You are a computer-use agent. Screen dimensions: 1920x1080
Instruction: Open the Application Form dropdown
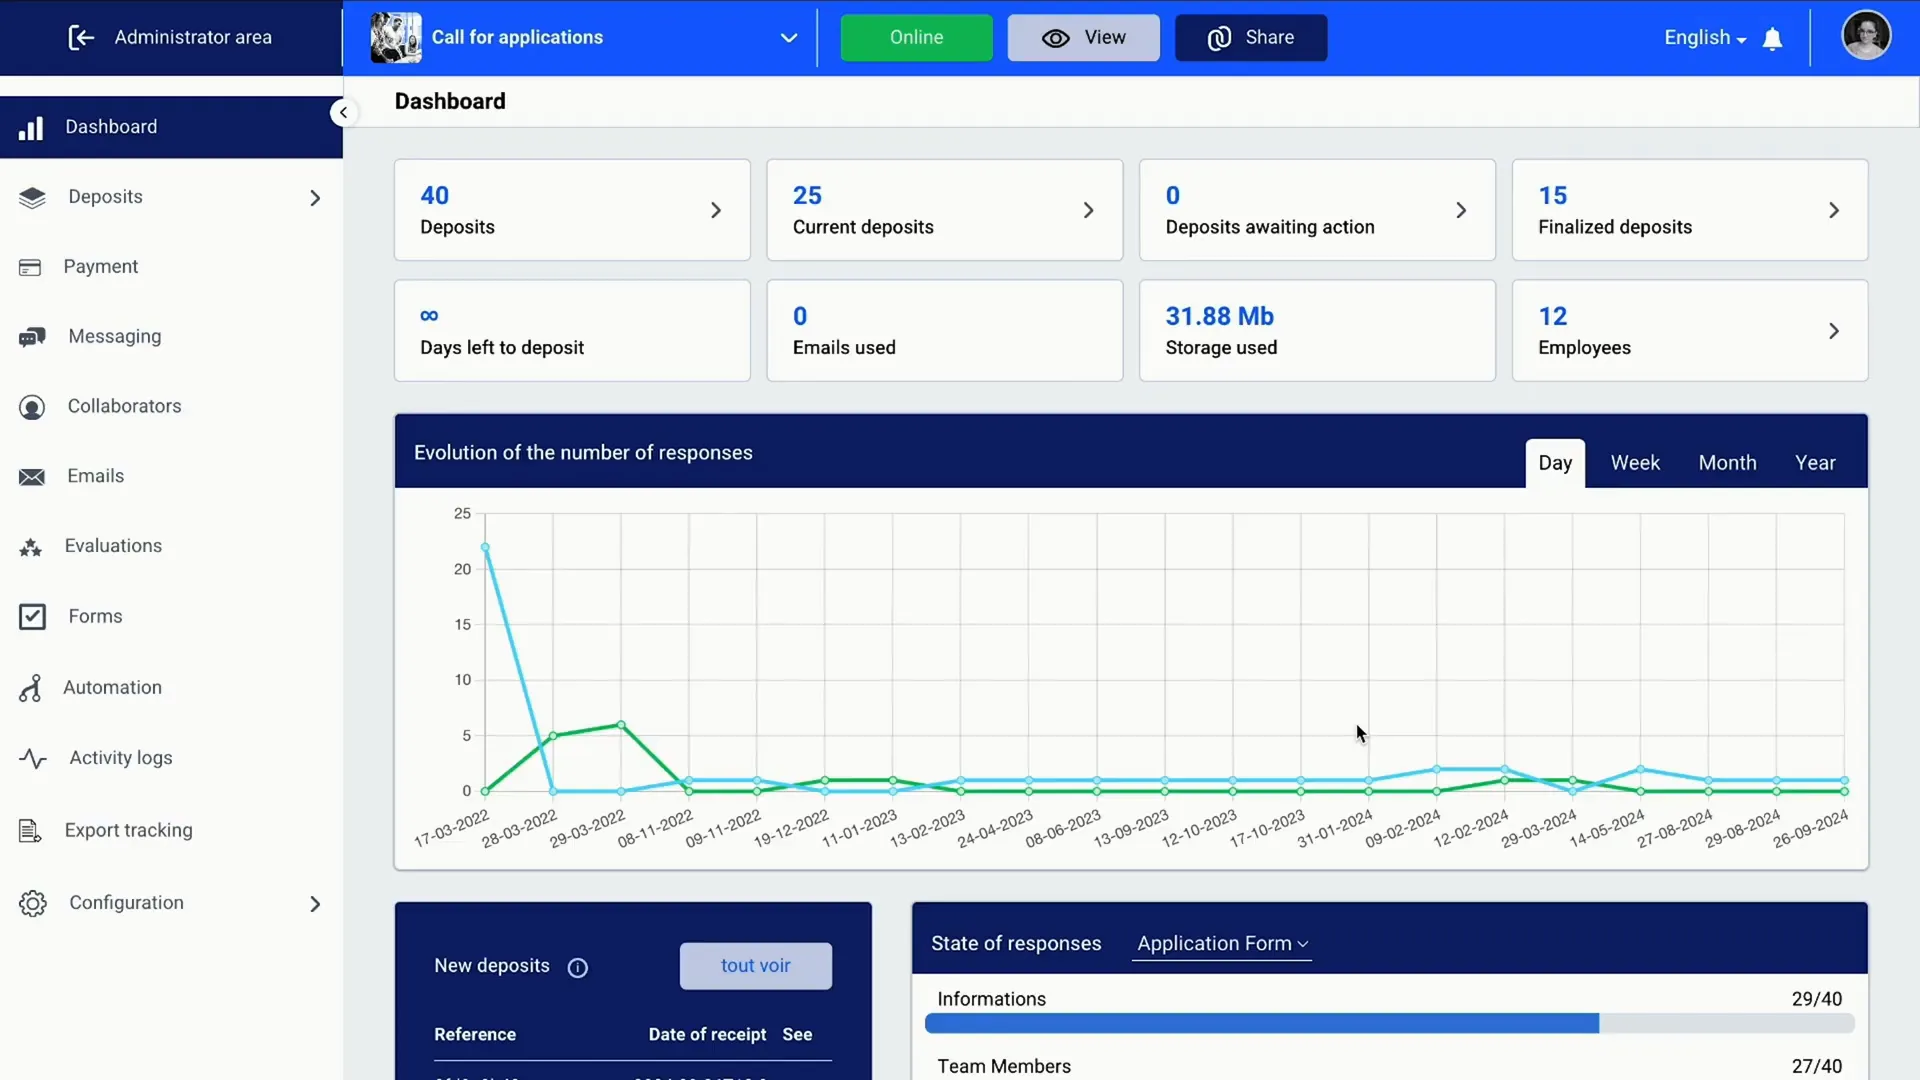[1218, 943]
